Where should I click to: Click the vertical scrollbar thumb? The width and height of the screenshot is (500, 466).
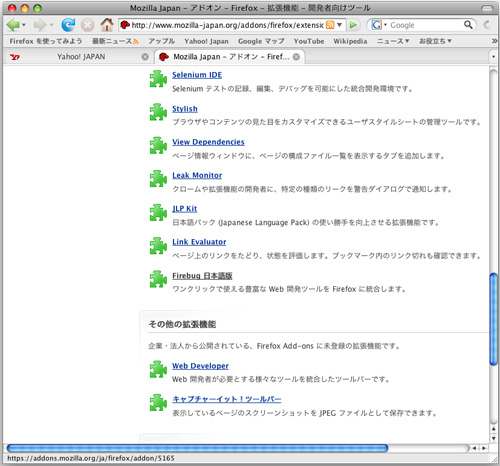[494, 319]
